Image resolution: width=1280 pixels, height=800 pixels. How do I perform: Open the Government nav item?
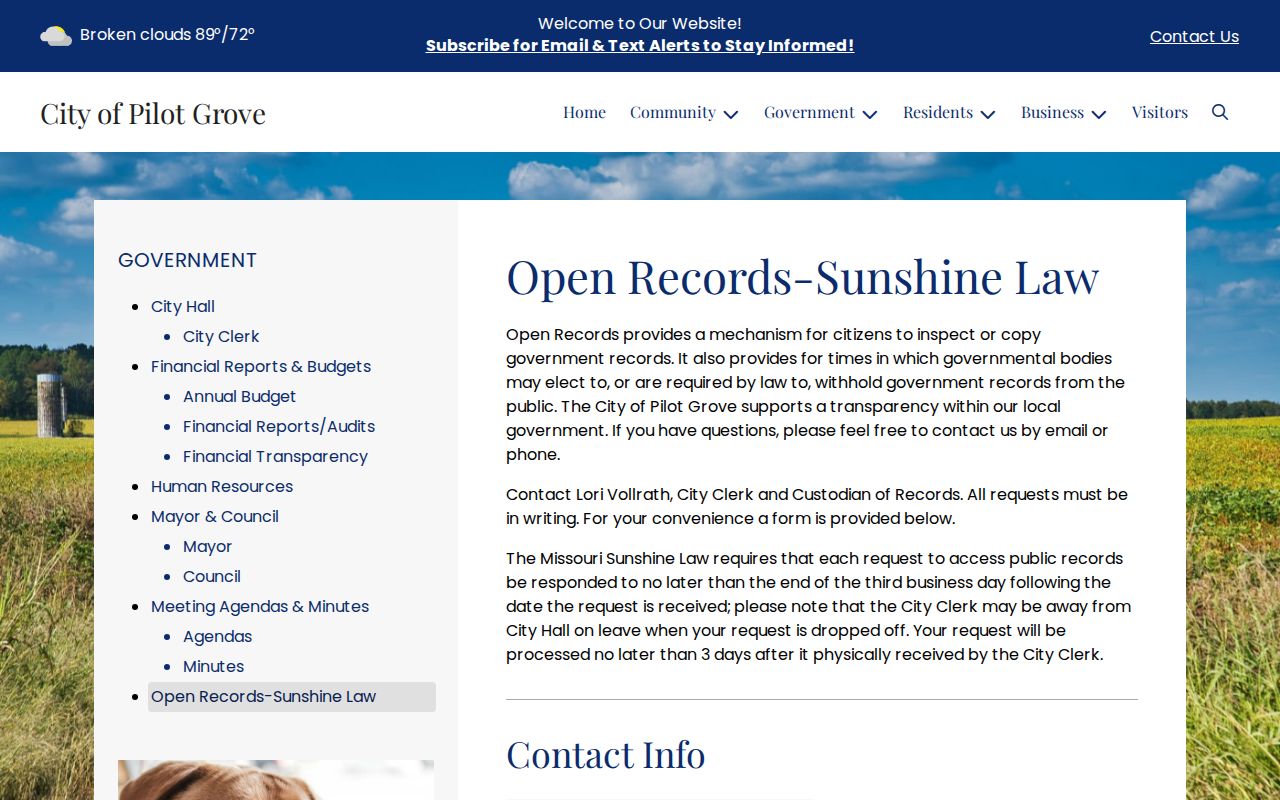point(809,112)
